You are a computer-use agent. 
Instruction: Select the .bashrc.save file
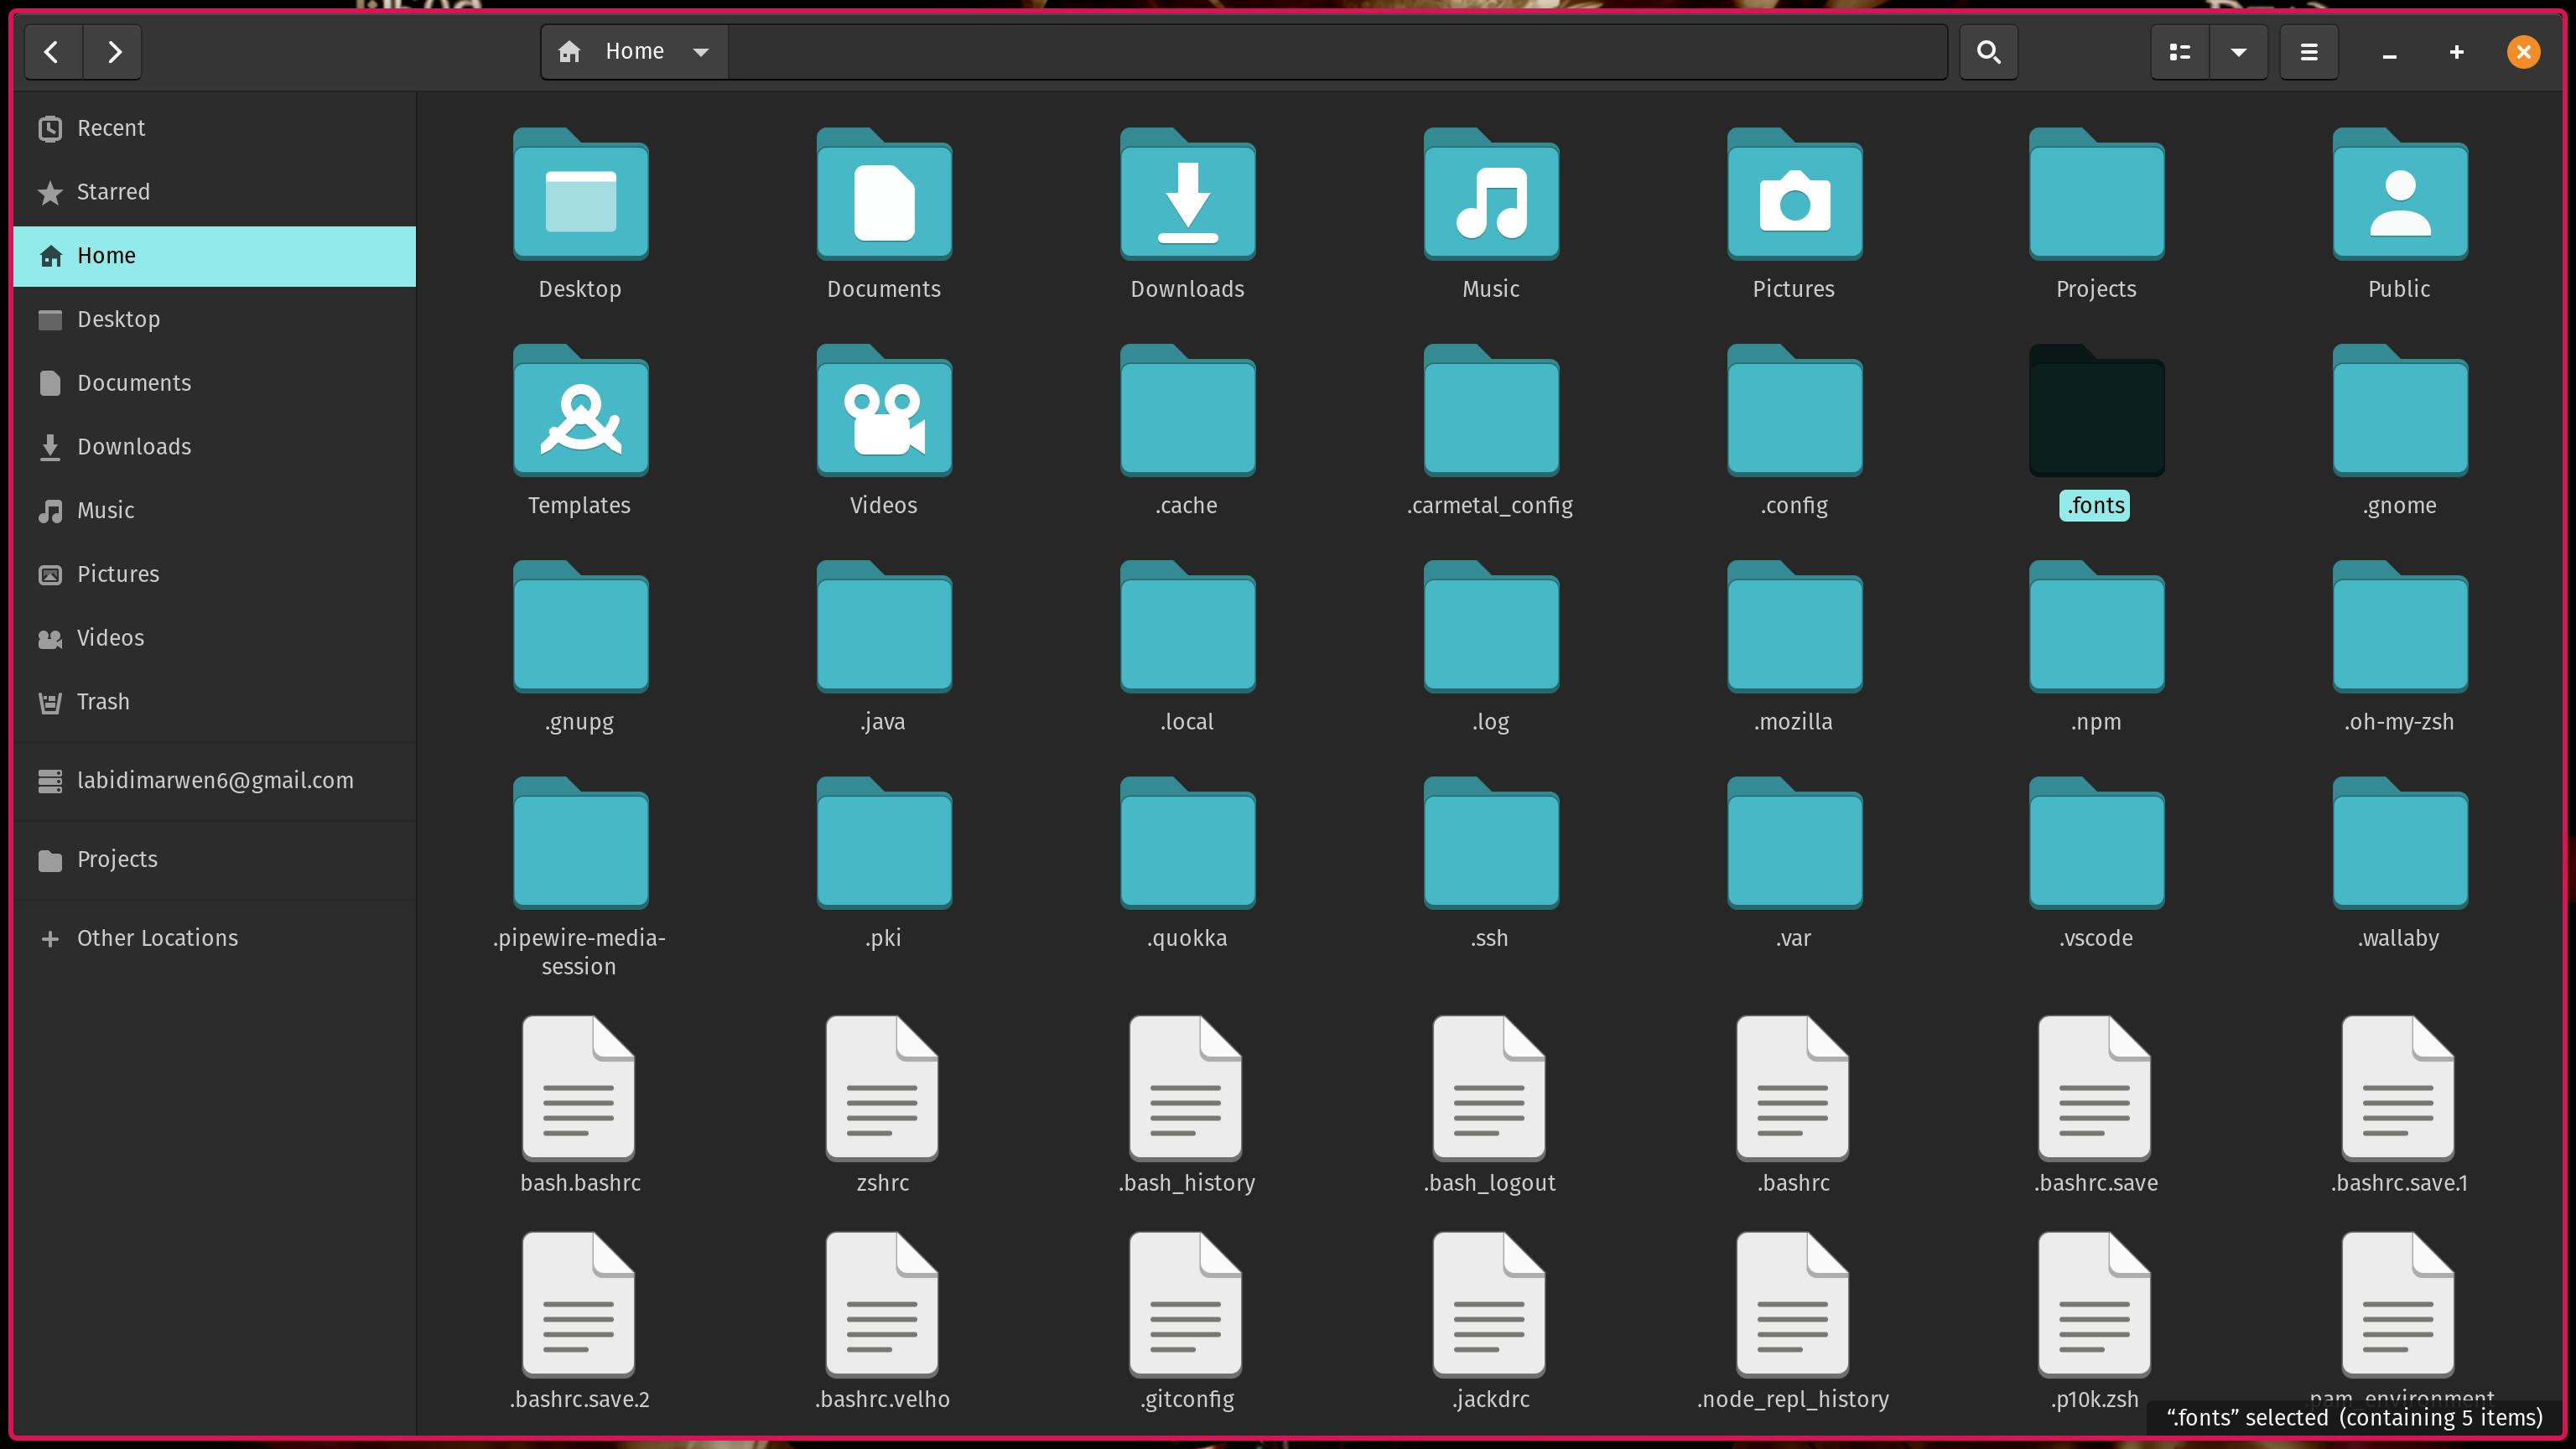(x=2095, y=1088)
